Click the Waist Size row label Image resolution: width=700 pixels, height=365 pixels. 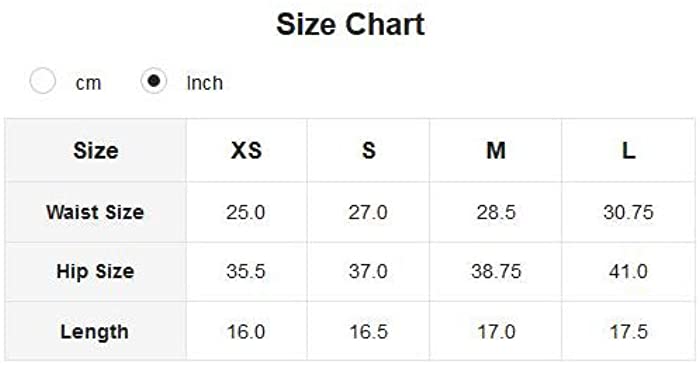tap(95, 212)
